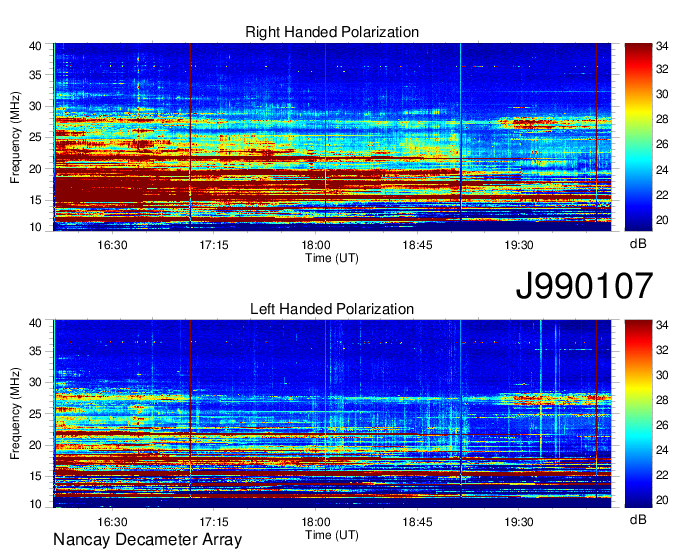Click the 'Left Handed Polarization' title
Screen dimensions: 680x552
click(332, 309)
